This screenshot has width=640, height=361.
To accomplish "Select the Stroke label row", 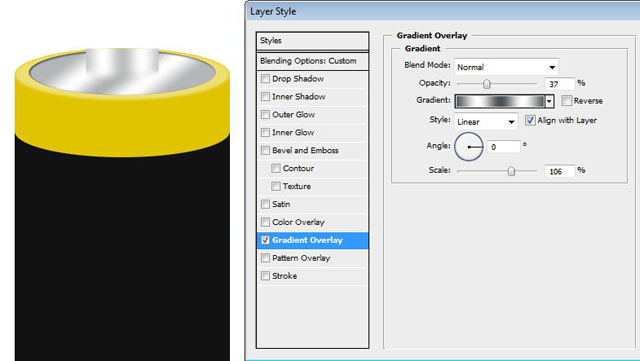I will pos(284,276).
